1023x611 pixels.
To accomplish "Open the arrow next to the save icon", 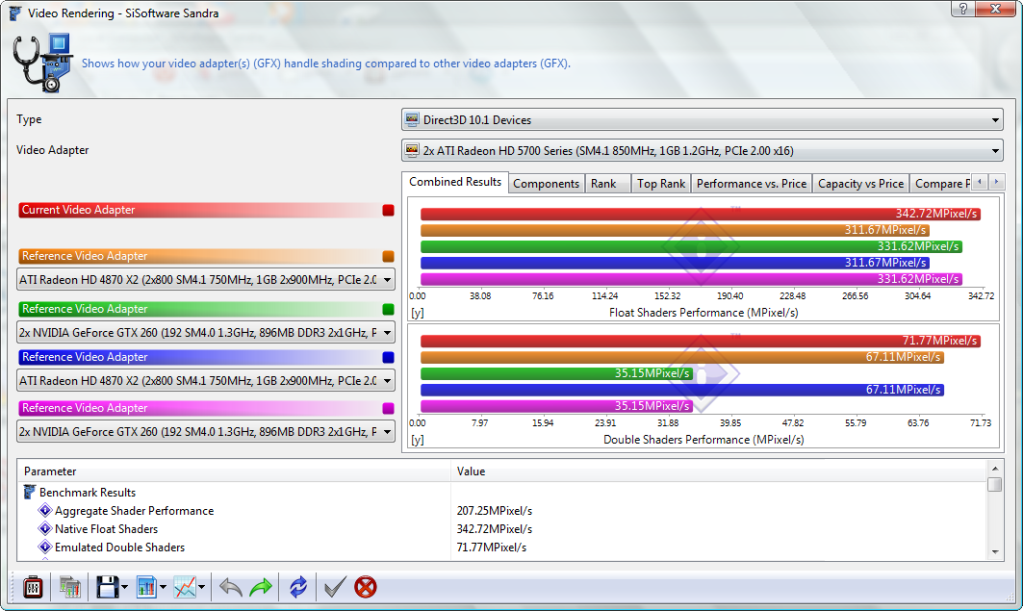I will pos(124,587).
